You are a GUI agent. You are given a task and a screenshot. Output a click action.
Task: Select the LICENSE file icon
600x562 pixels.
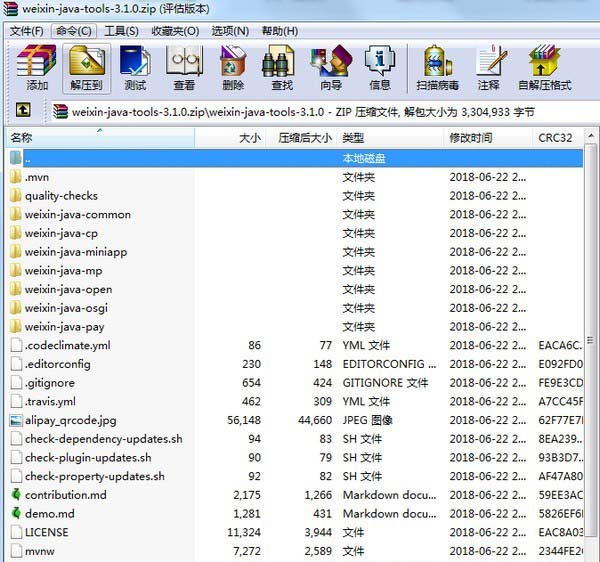[16, 532]
